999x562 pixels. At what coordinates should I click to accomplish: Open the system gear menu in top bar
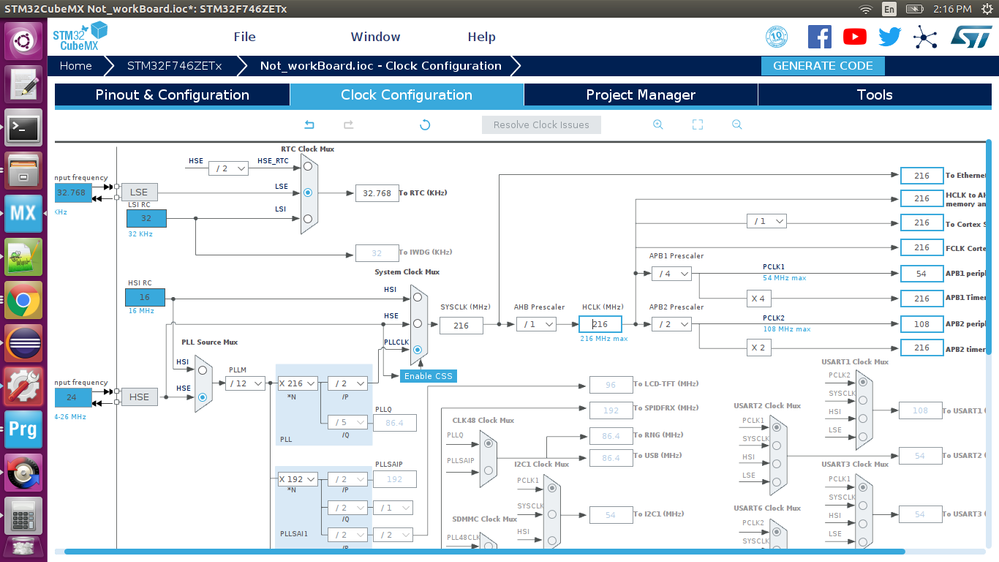point(987,9)
